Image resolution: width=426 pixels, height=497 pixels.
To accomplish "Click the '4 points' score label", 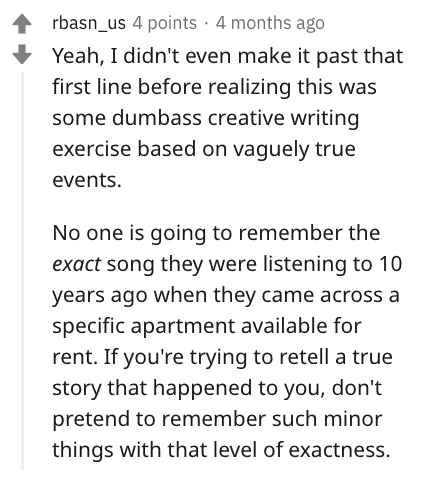I will pyautogui.click(x=165, y=23).
